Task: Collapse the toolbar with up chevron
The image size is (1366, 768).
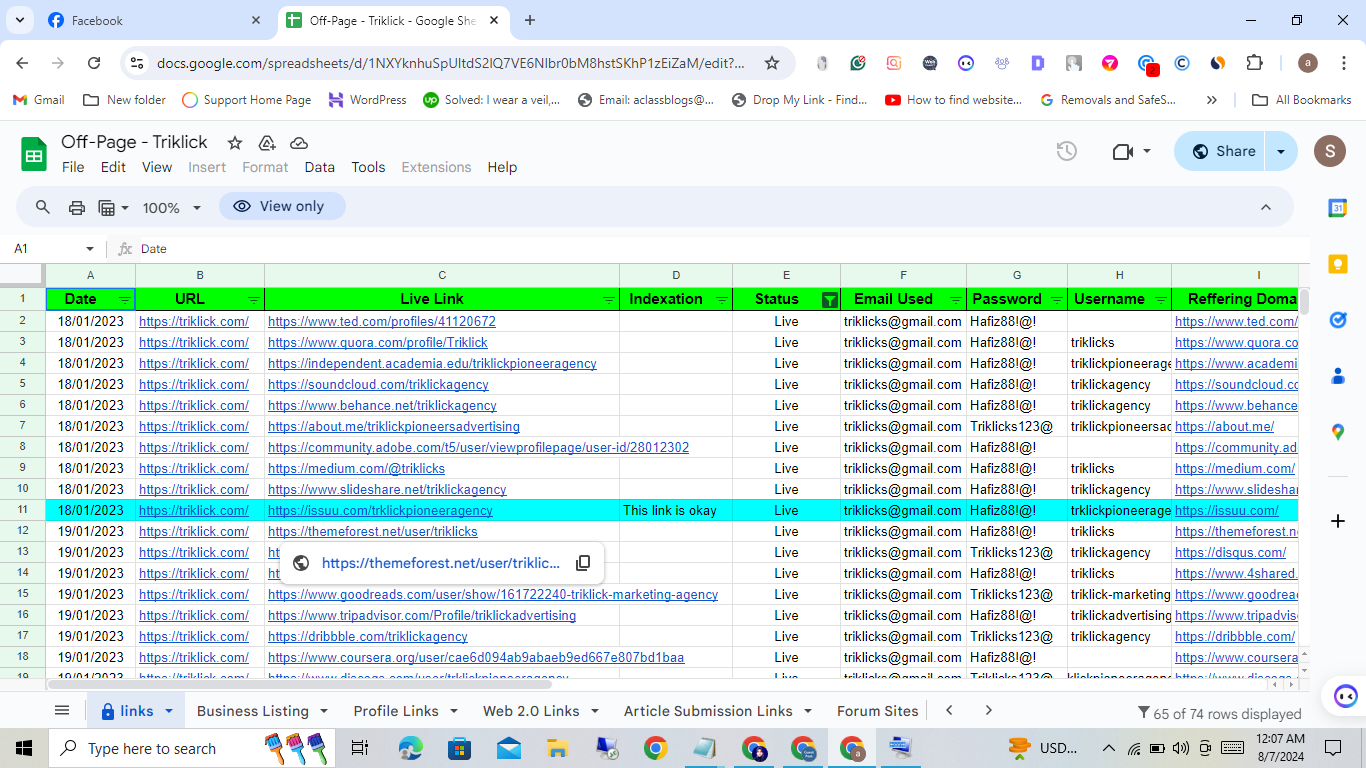Action: point(1265,207)
